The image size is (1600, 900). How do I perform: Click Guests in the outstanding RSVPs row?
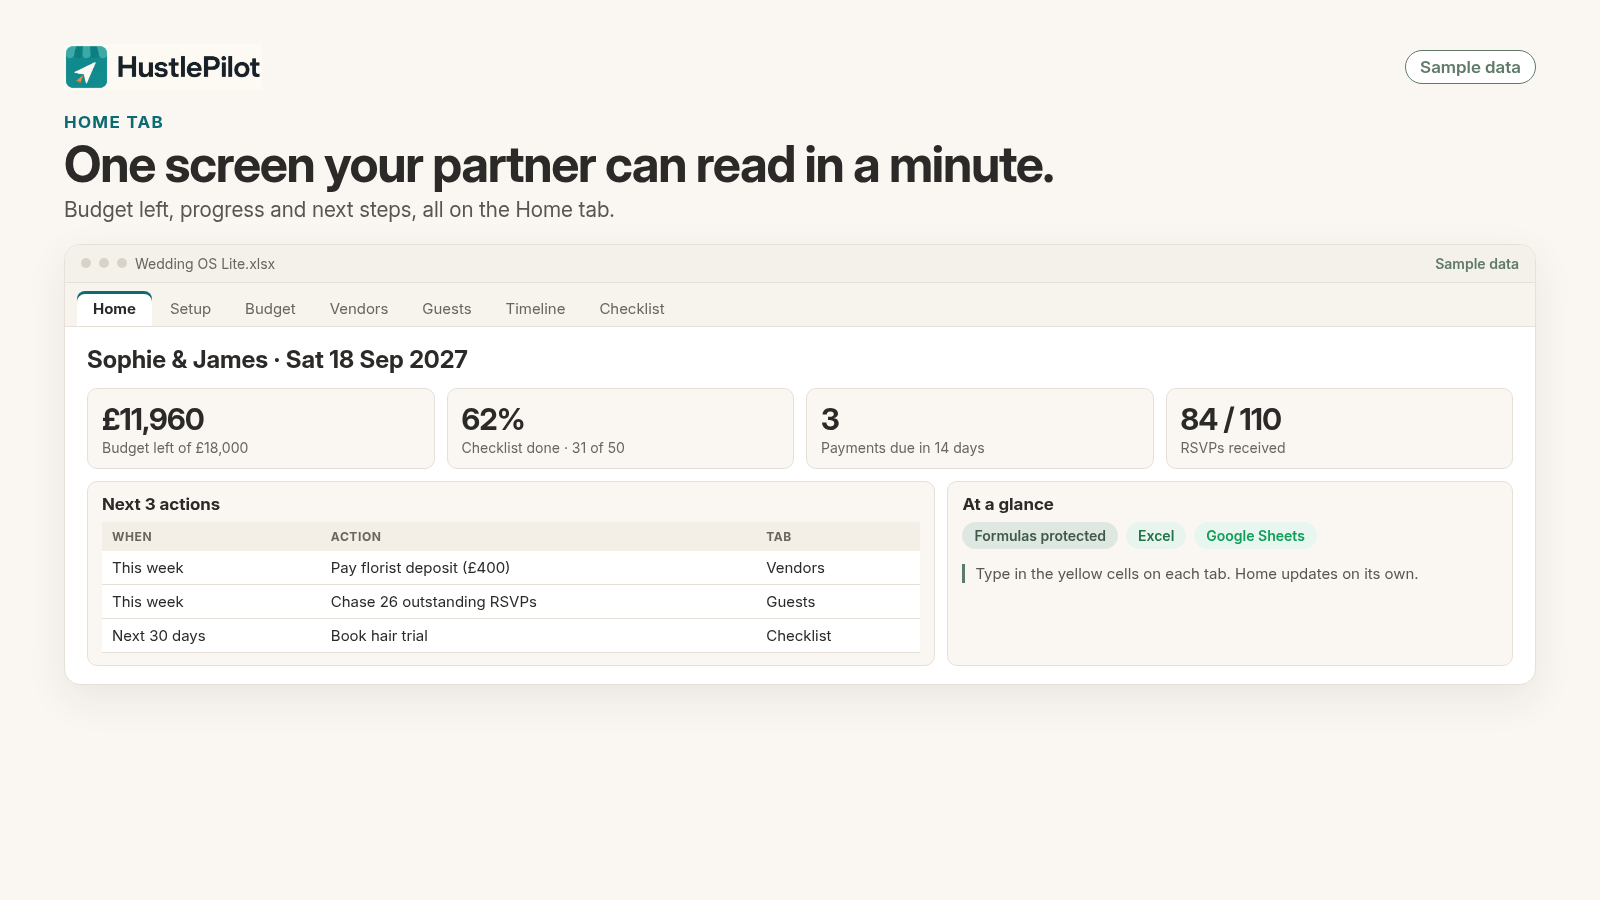(791, 602)
